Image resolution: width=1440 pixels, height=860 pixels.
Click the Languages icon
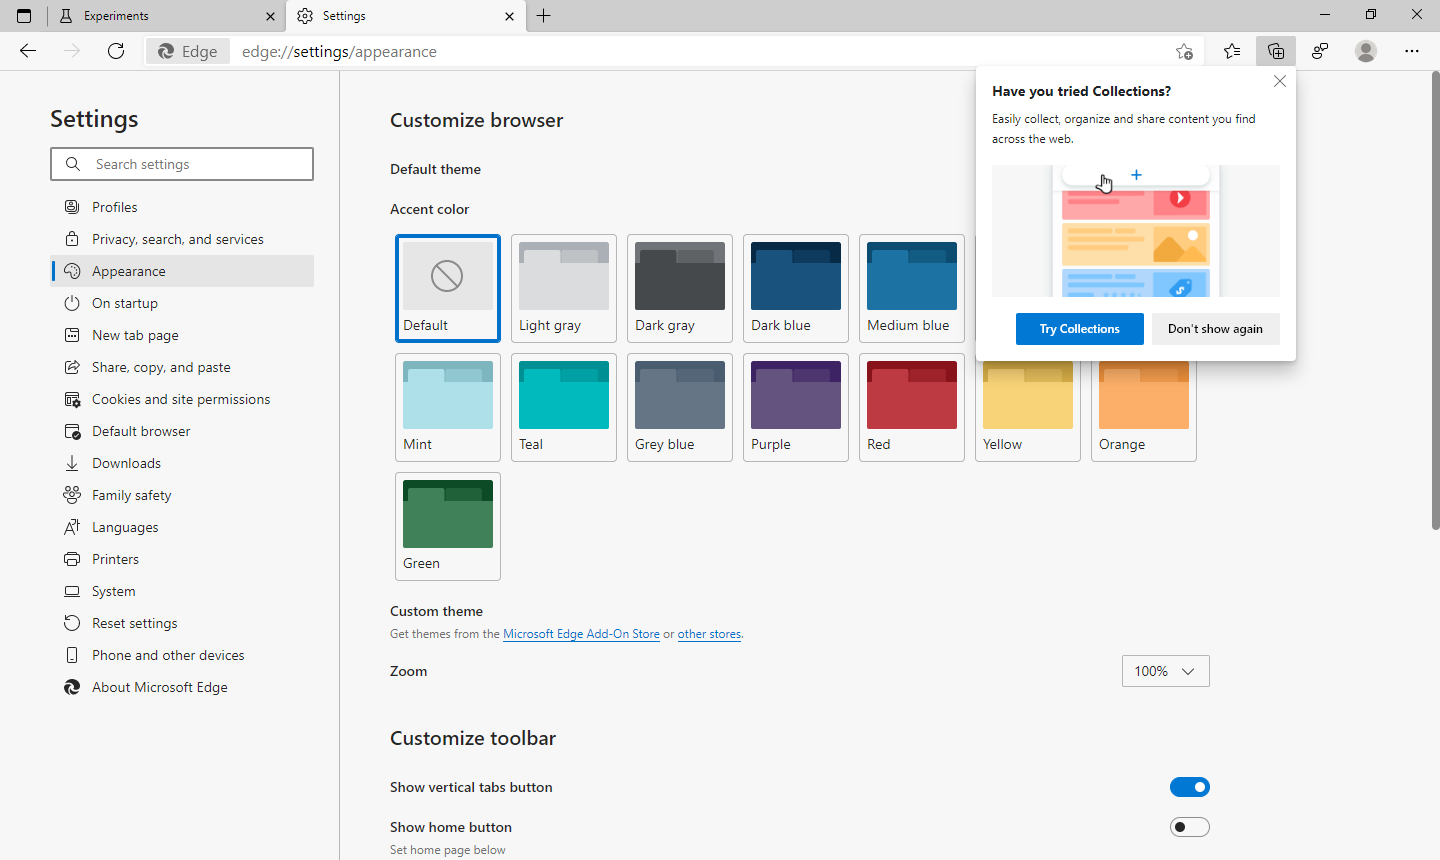pyautogui.click(x=72, y=527)
